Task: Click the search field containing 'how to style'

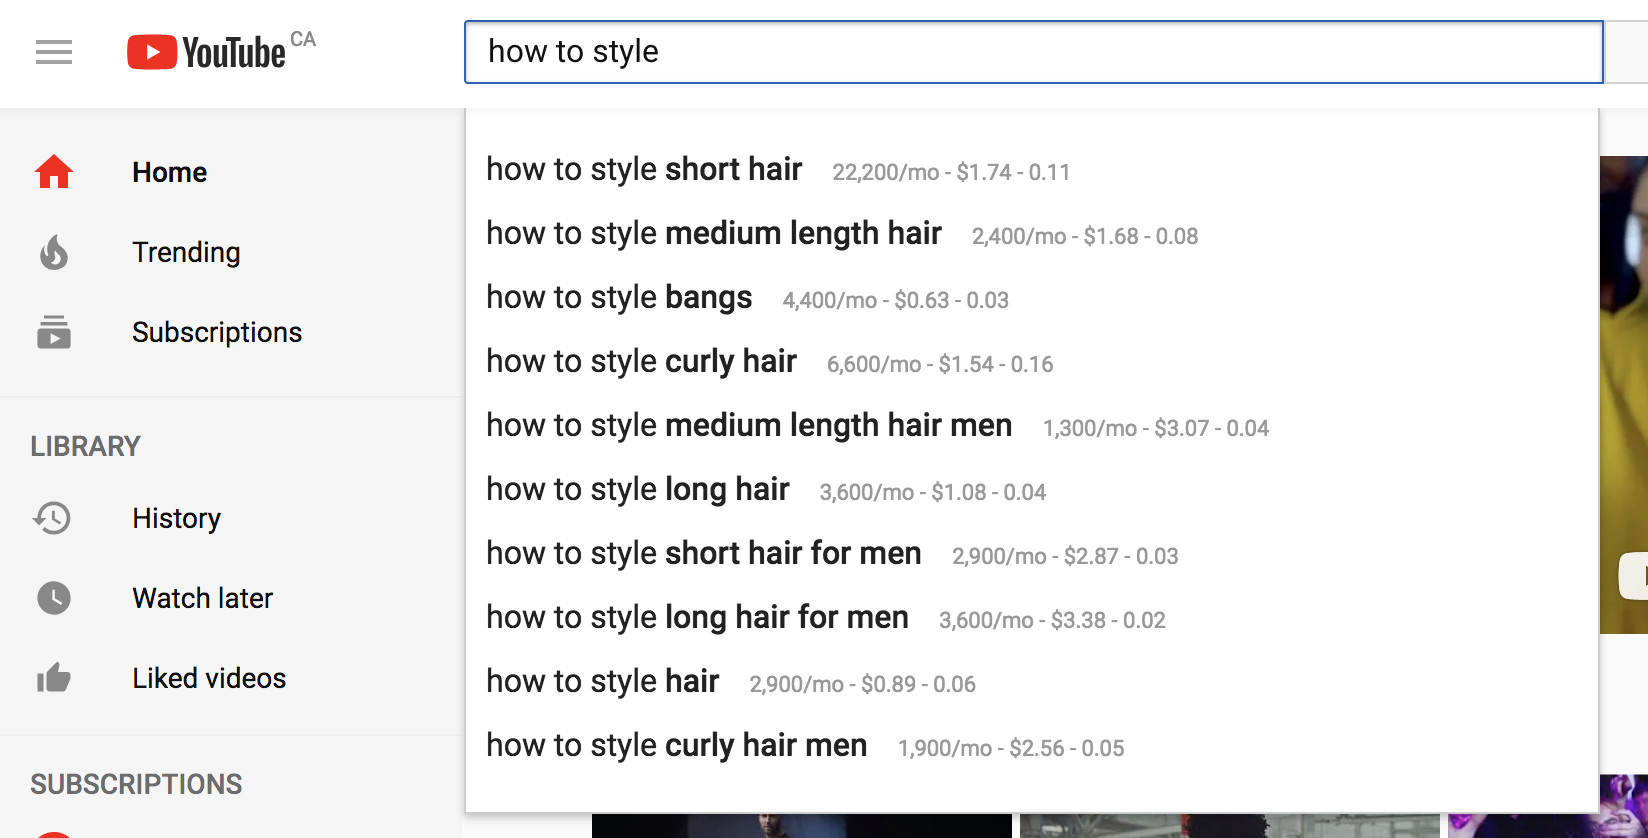Action: pyautogui.click(x=1032, y=52)
